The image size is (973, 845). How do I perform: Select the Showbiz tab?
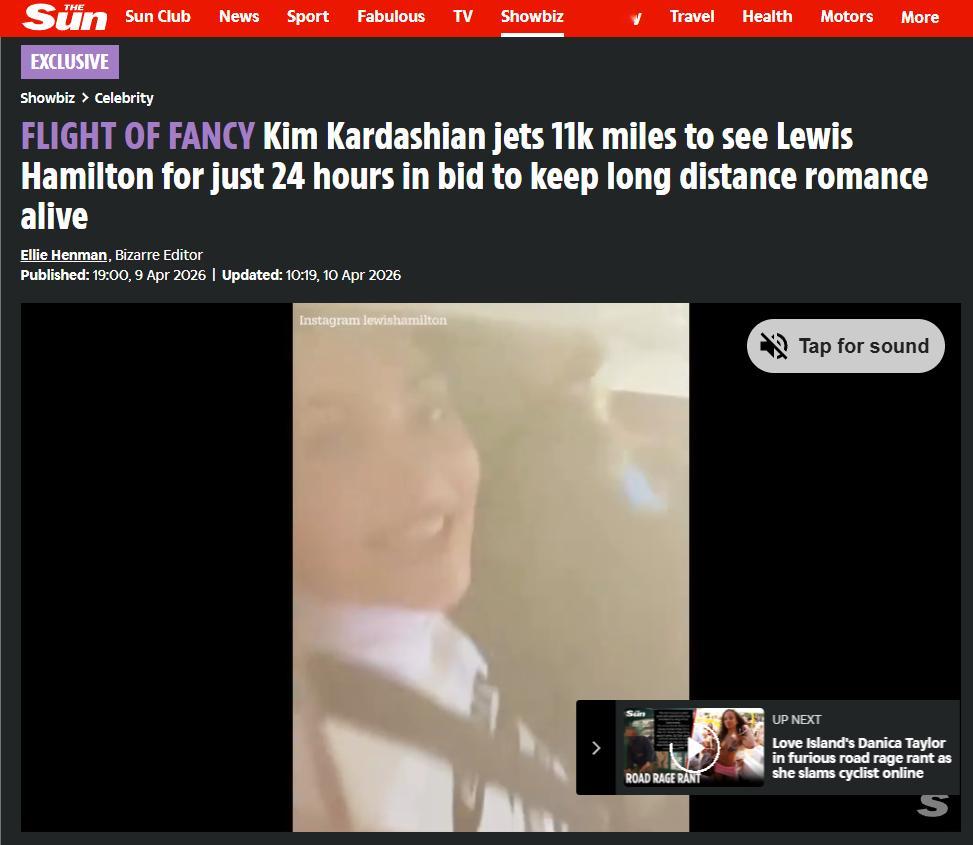pyautogui.click(x=532, y=16)
